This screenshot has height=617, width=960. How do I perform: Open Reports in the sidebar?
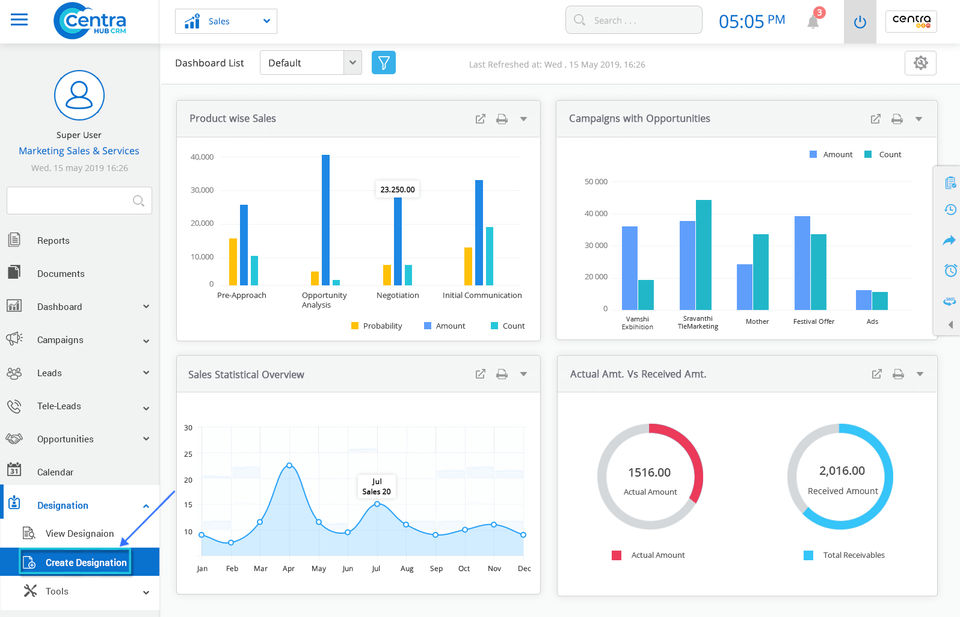pos(53,240)
